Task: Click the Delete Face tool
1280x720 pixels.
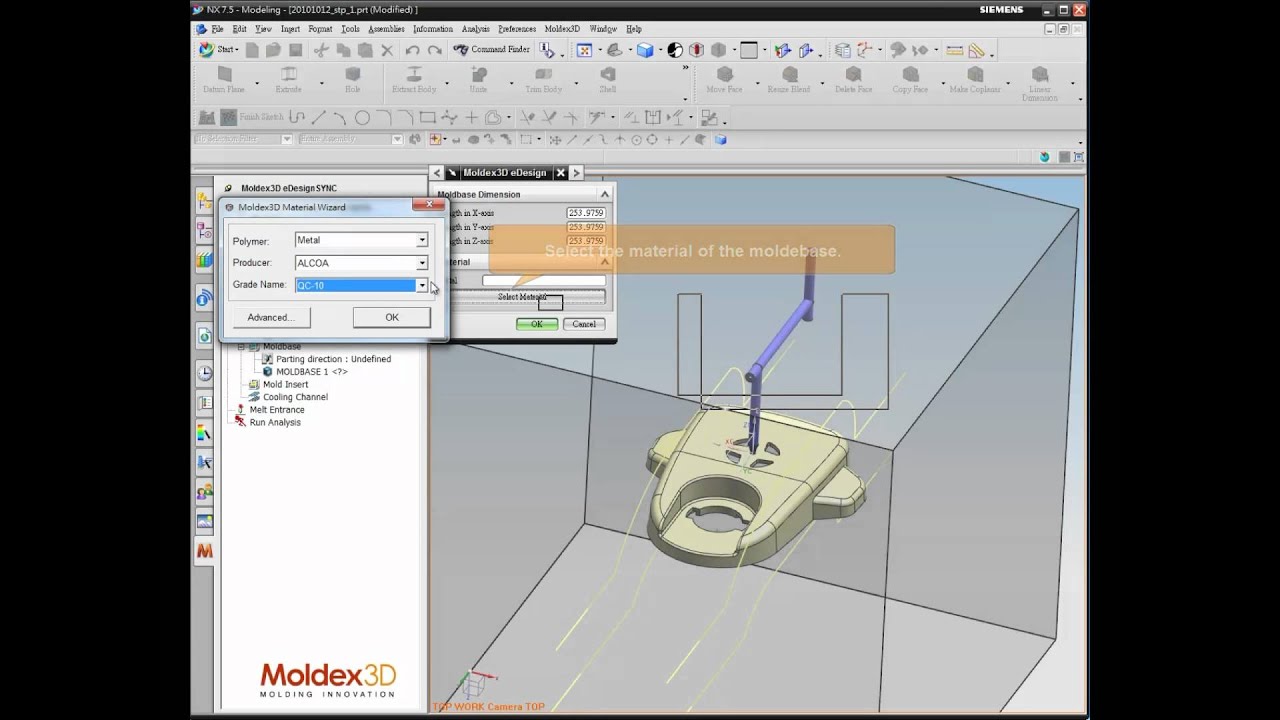Action: pyautogui.click(x=853, y=80)
